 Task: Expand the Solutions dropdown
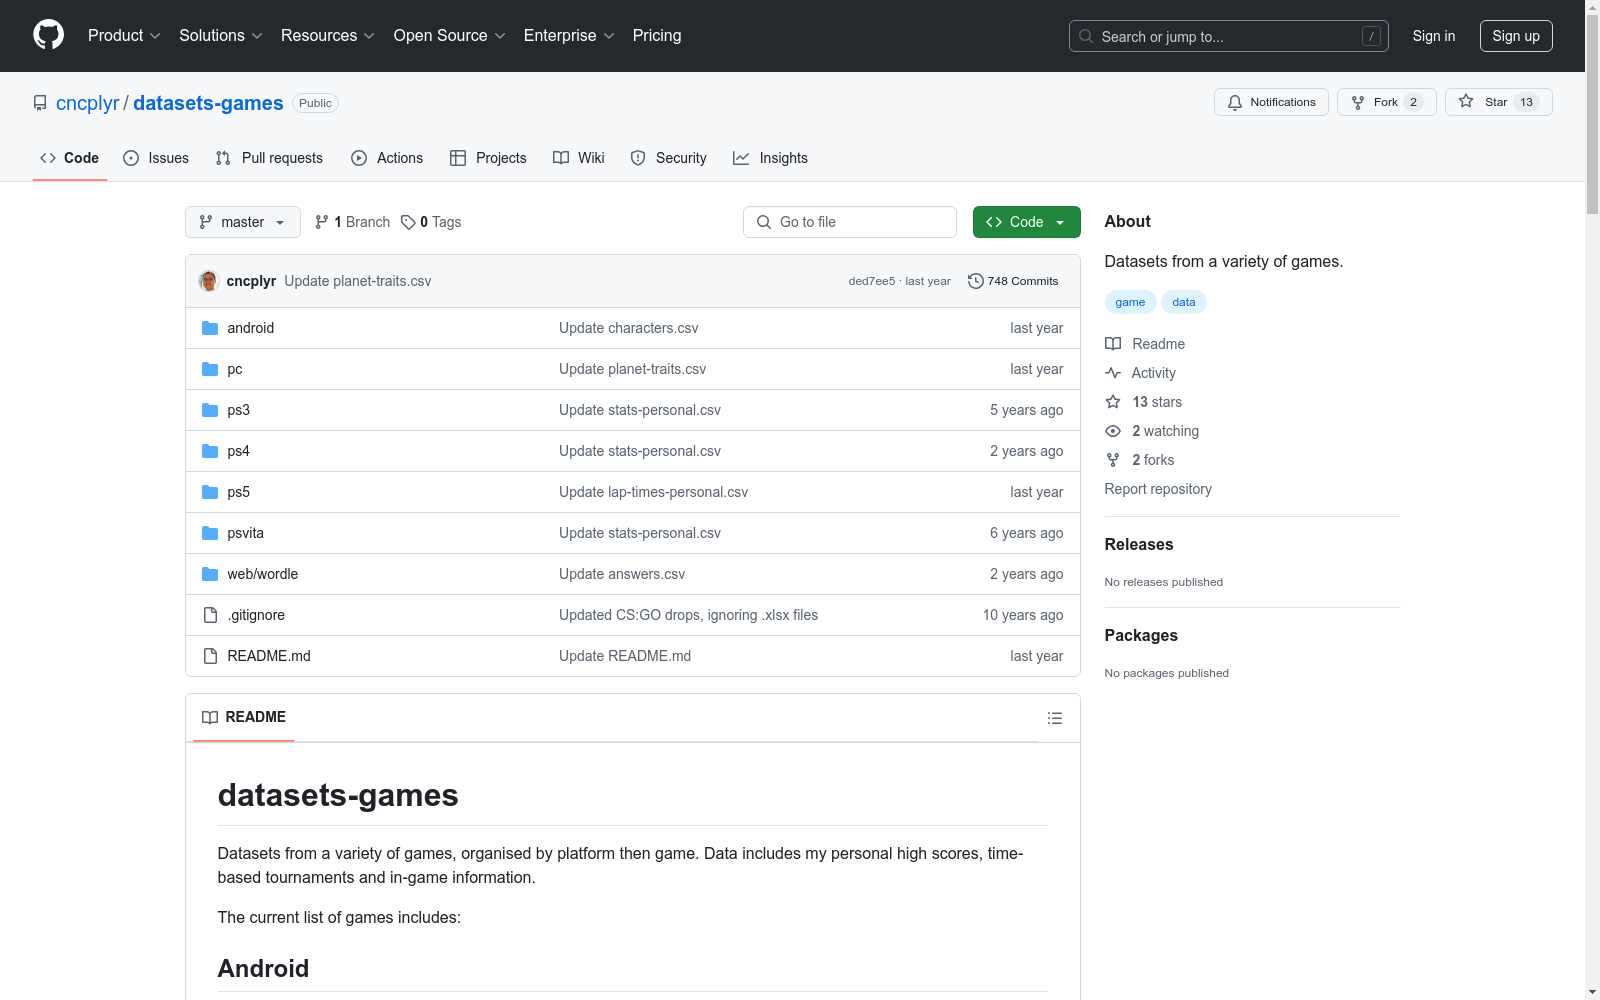click(221, 35)
